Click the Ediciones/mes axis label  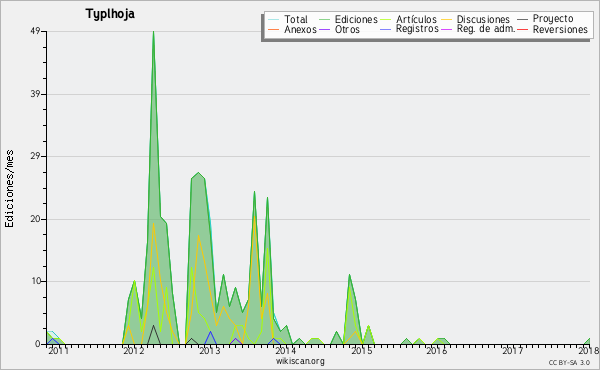point(9,189)
